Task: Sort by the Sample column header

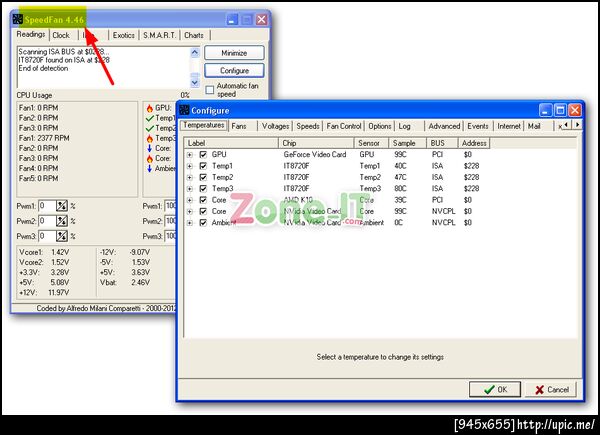Action: 407,143
